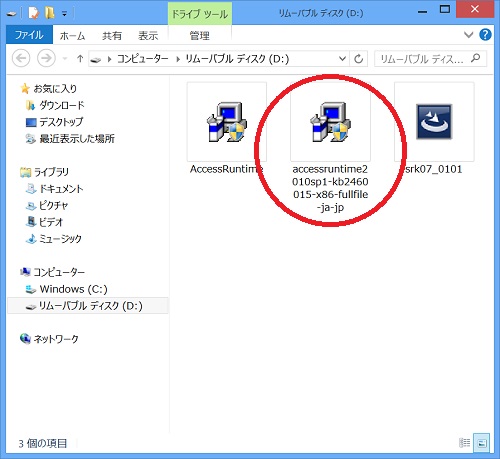This screenshot has height=459, width=500.
Task: Switch to the 表示 ribbon tab
Action: 148,35
